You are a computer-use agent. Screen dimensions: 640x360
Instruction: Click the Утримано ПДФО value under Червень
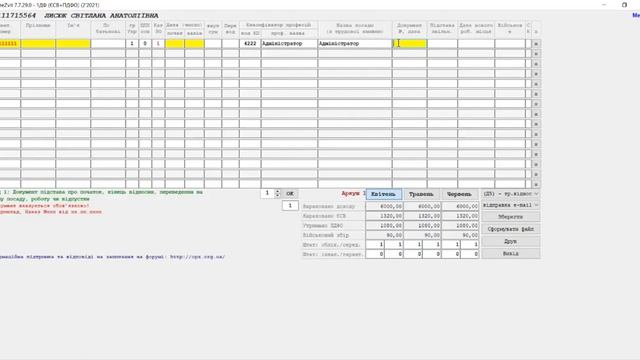(460, 225)
